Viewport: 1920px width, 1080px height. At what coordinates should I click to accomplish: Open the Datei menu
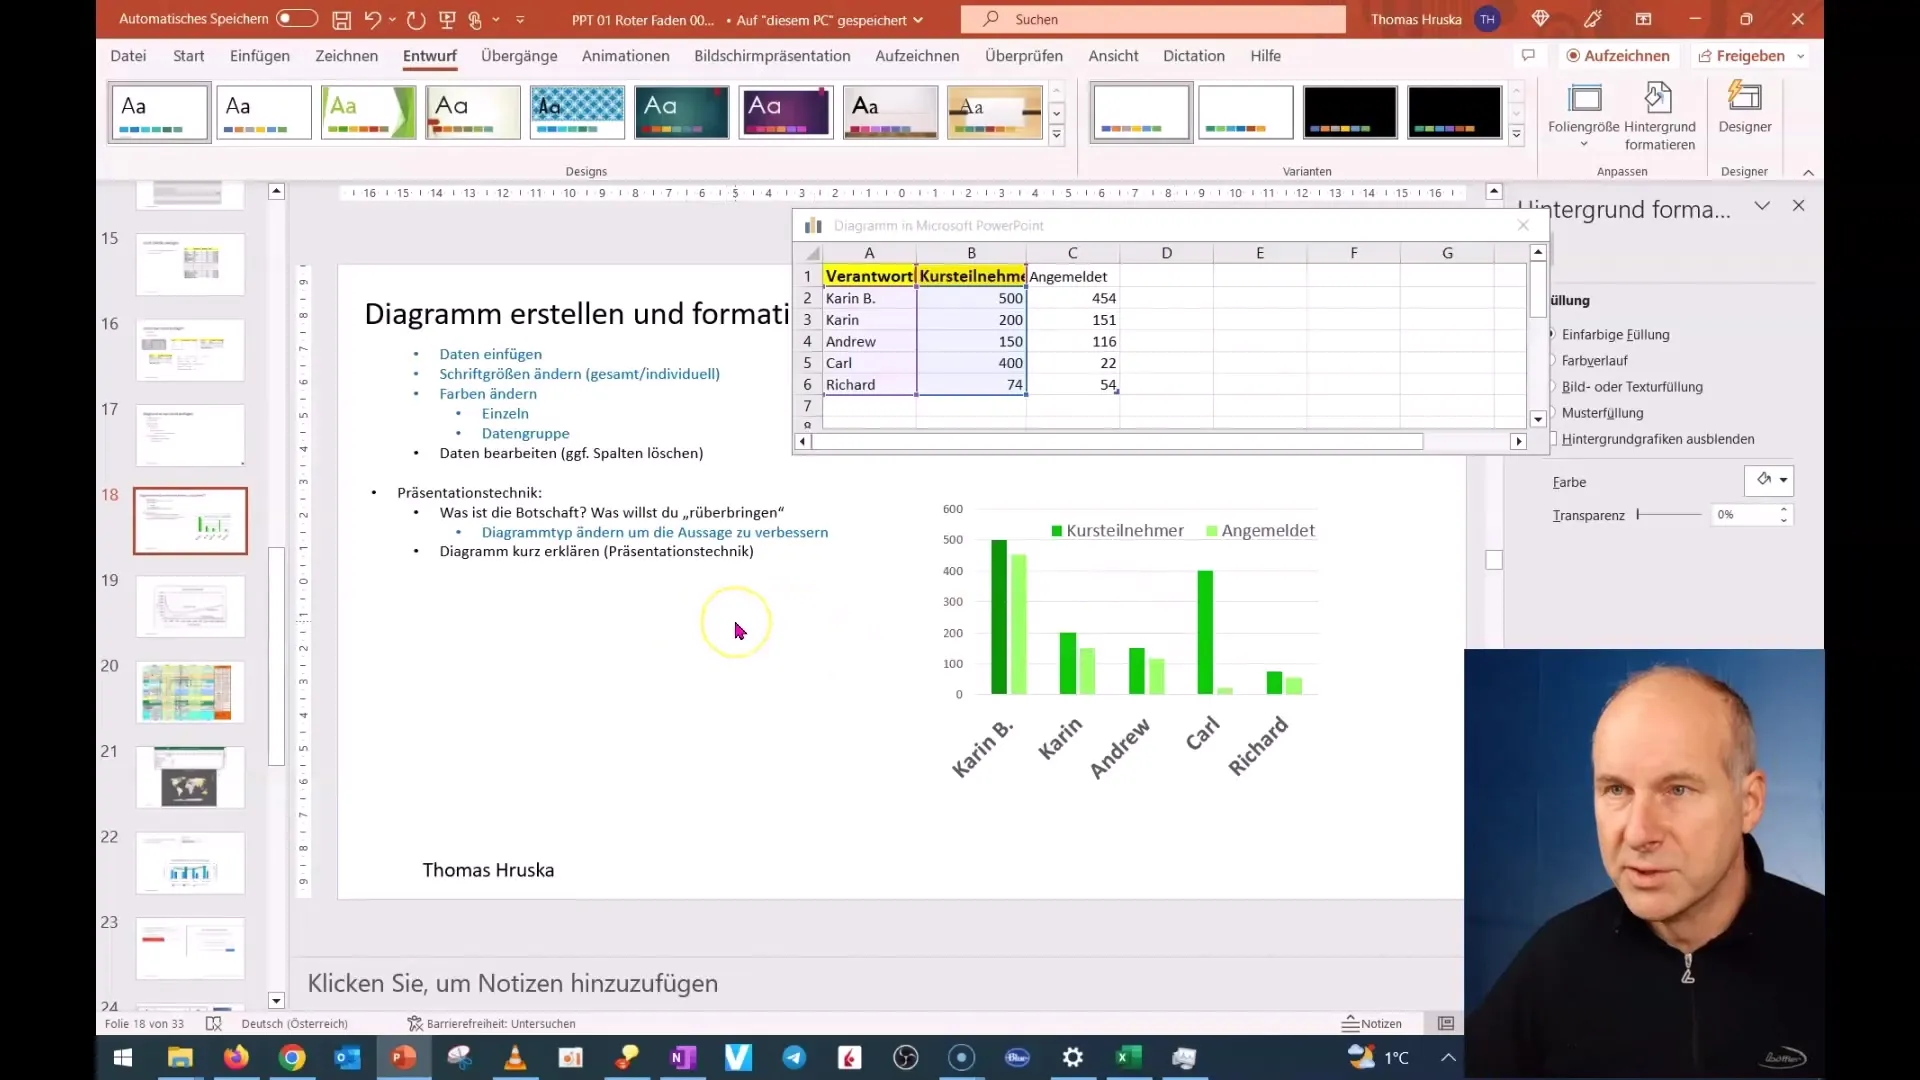[x=127, y=55]
